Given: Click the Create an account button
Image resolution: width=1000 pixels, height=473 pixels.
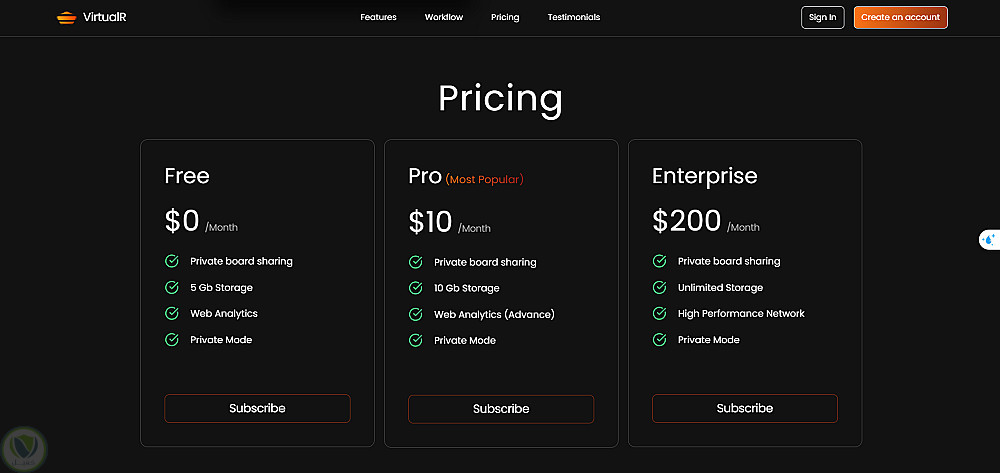Looking at the screenshot, I should (x=900, y=17).
